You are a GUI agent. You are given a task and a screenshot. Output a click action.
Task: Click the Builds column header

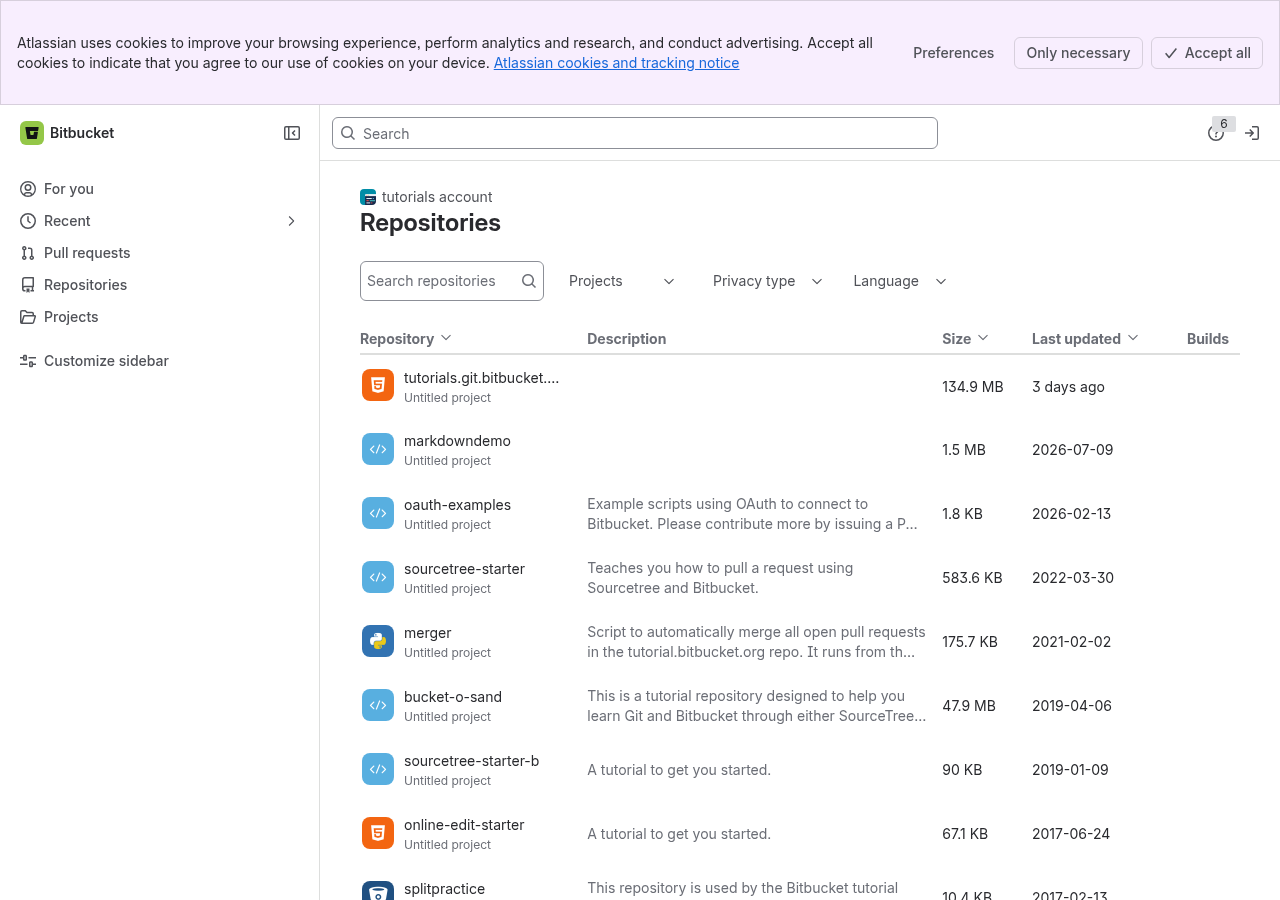1208,339
